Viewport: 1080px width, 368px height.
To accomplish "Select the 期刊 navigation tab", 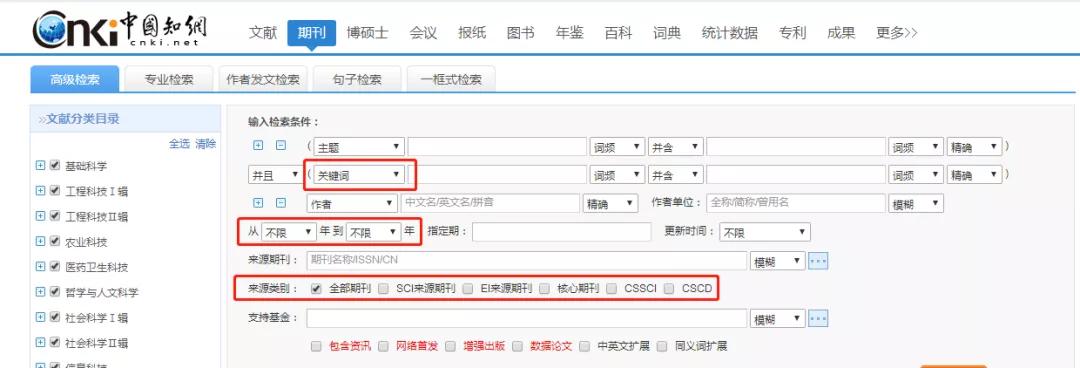I will (x=311, y=32).
